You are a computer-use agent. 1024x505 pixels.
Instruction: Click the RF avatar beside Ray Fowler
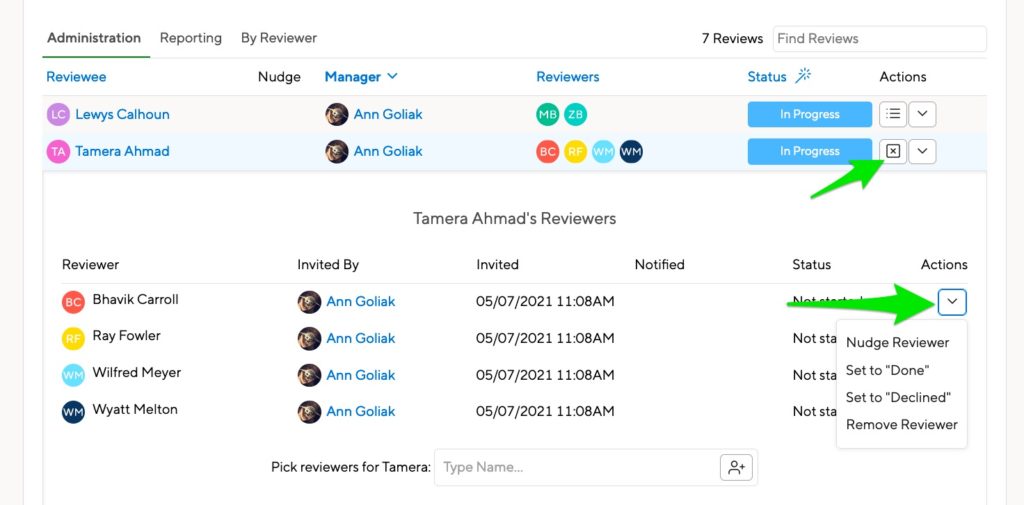point(73,338)
